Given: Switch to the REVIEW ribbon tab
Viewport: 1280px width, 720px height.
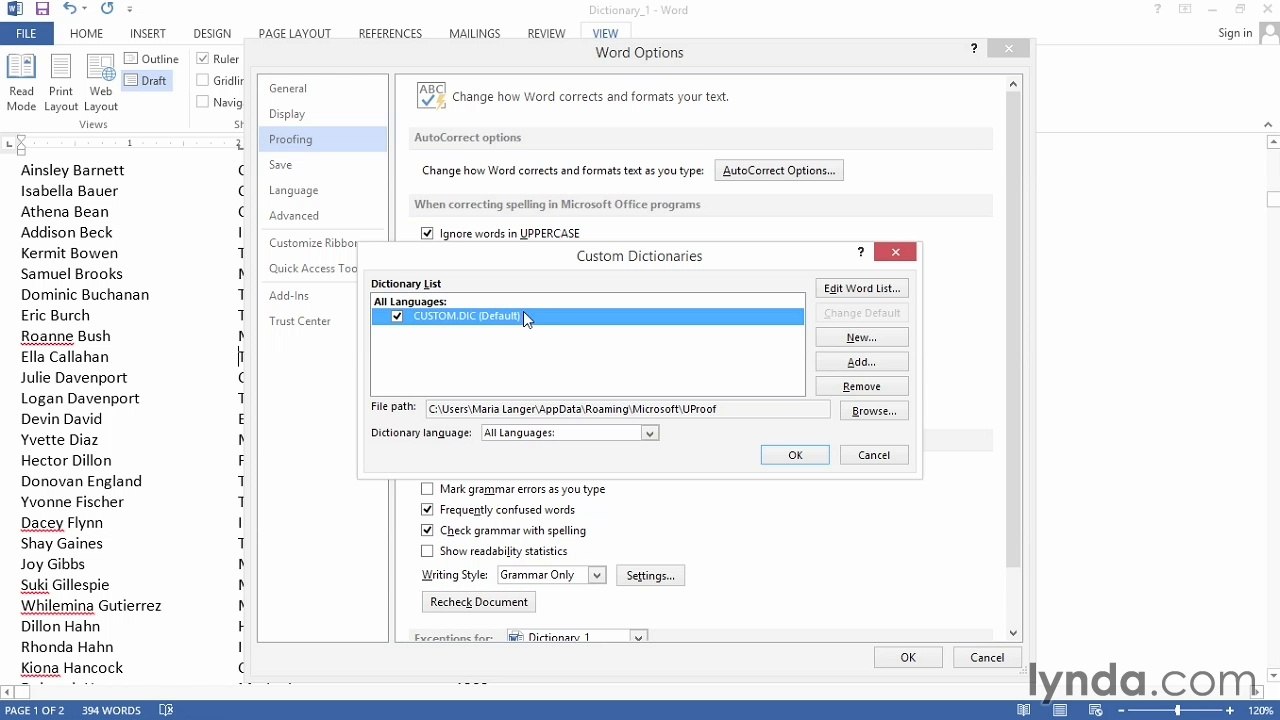Looking at the screenshot, I should 546,34.
